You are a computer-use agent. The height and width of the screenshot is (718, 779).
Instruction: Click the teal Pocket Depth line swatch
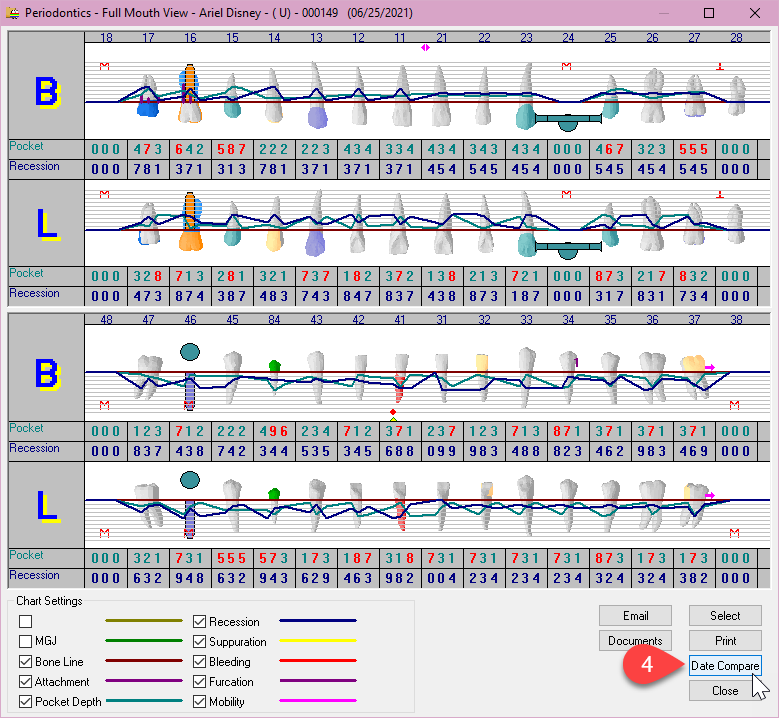pos(144,701)
